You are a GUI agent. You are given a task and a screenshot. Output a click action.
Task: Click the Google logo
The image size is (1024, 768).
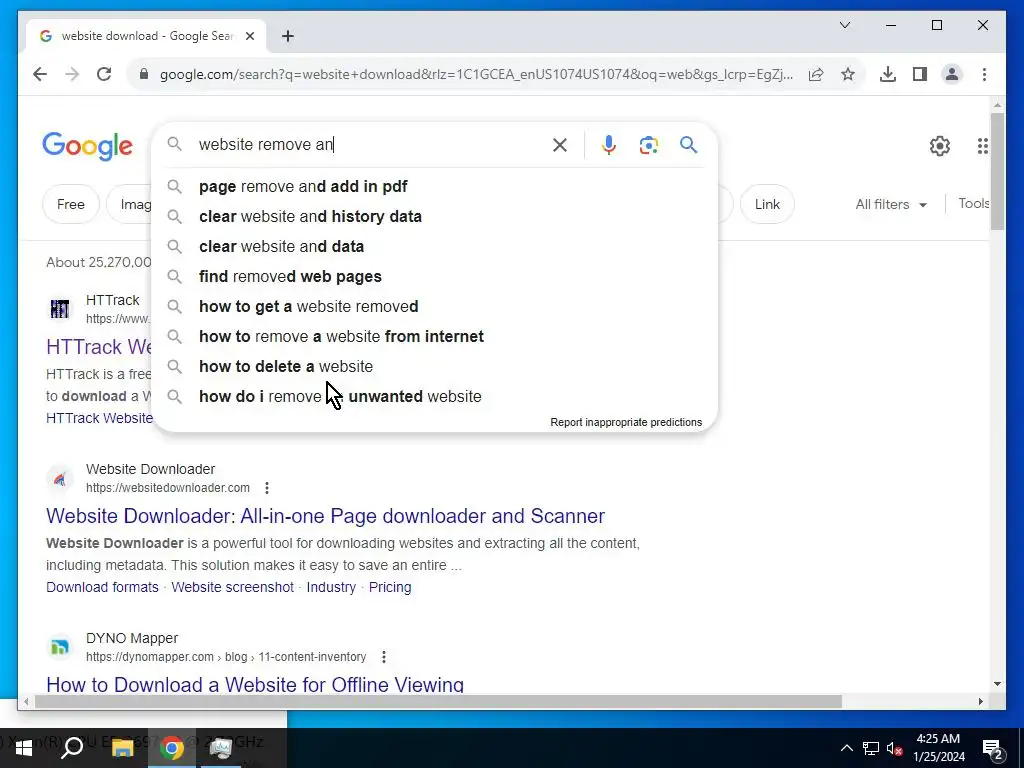[88, 146]
